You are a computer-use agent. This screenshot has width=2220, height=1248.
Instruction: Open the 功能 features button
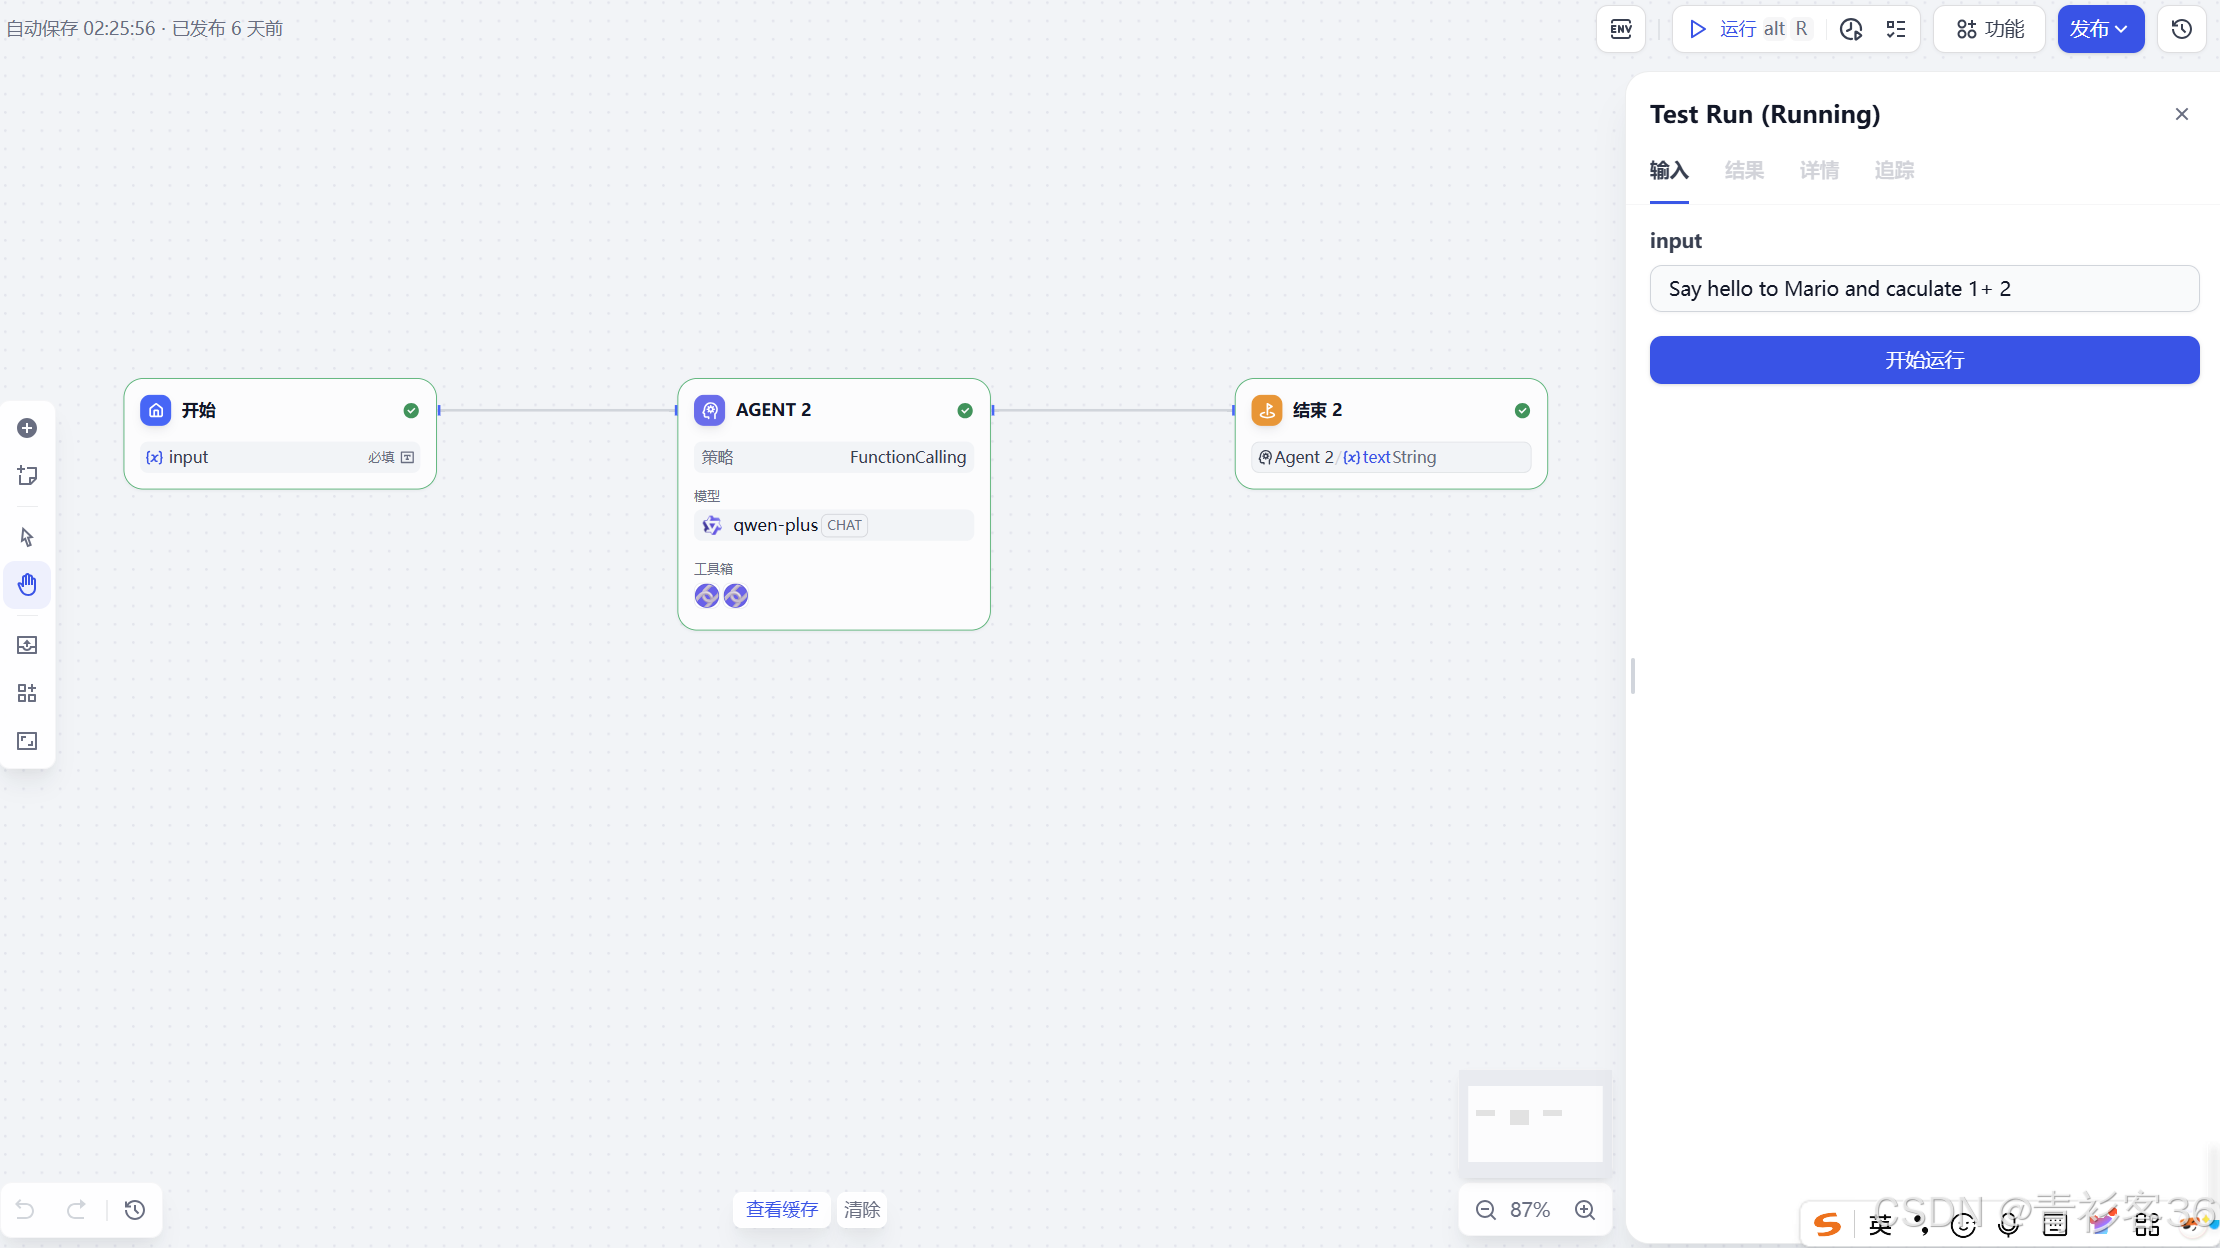pyautogui.click(x=1989, y=29)
